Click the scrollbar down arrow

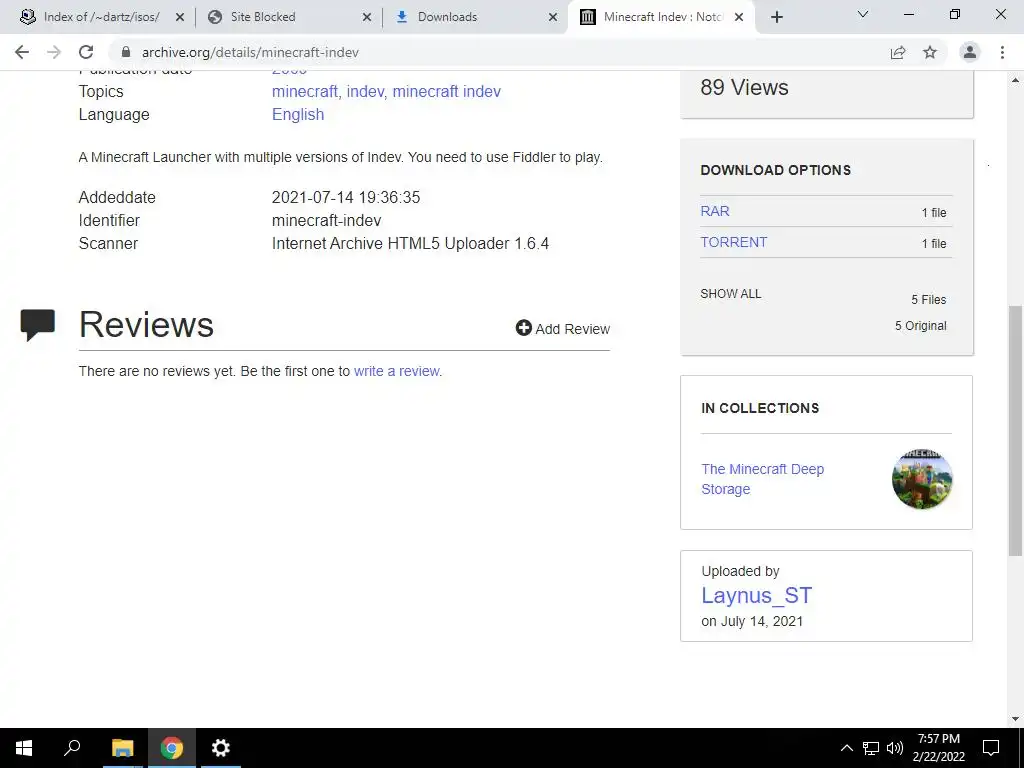pos(1015,719)
